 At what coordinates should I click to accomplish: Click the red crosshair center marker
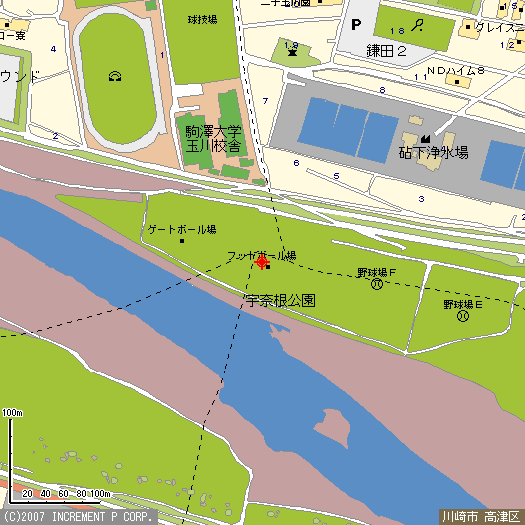[x=262, y=262]
